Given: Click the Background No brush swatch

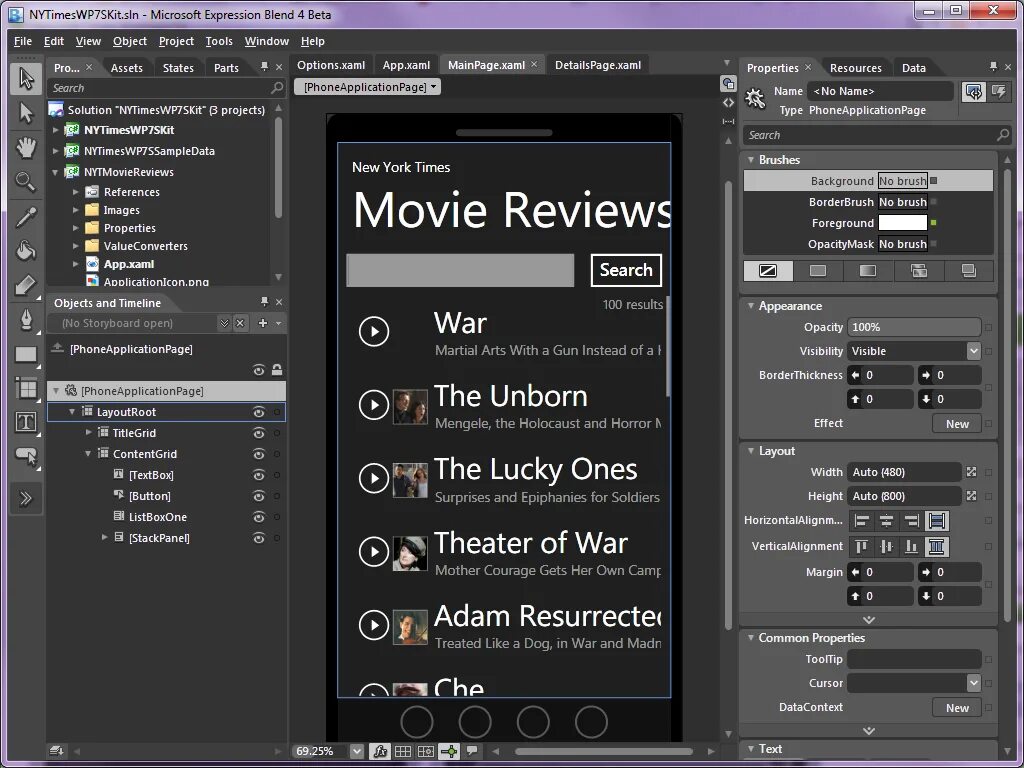Looking at the screenshot, I should pyautogui.click(x=903, y=181).
